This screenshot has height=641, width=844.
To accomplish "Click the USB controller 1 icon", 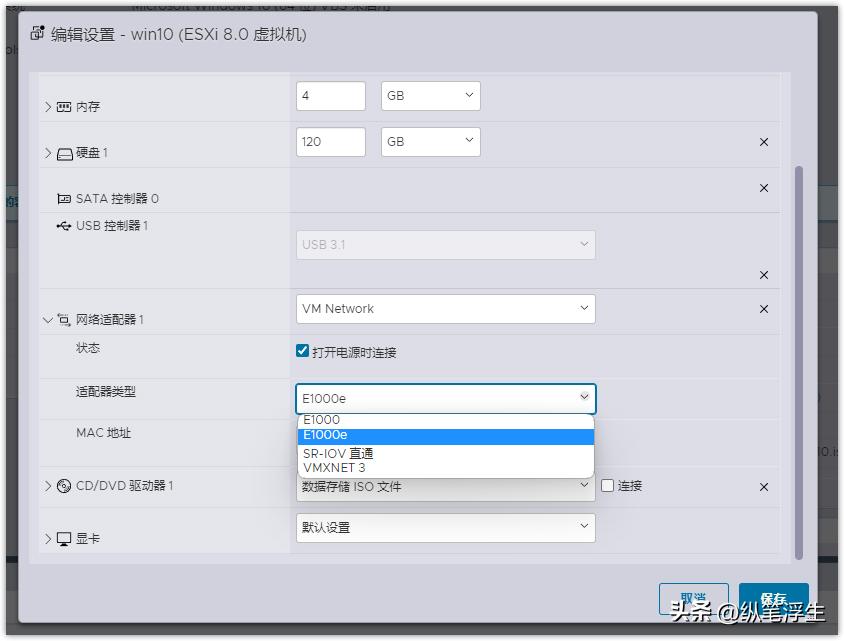I will pos(64,226).
